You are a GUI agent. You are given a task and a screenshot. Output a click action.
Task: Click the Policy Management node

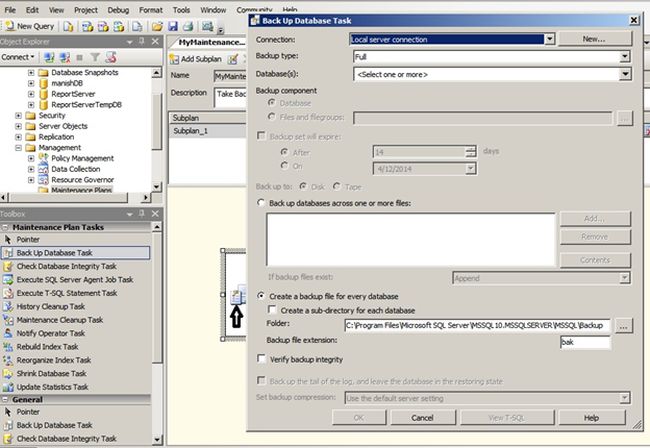pos(82,158)
